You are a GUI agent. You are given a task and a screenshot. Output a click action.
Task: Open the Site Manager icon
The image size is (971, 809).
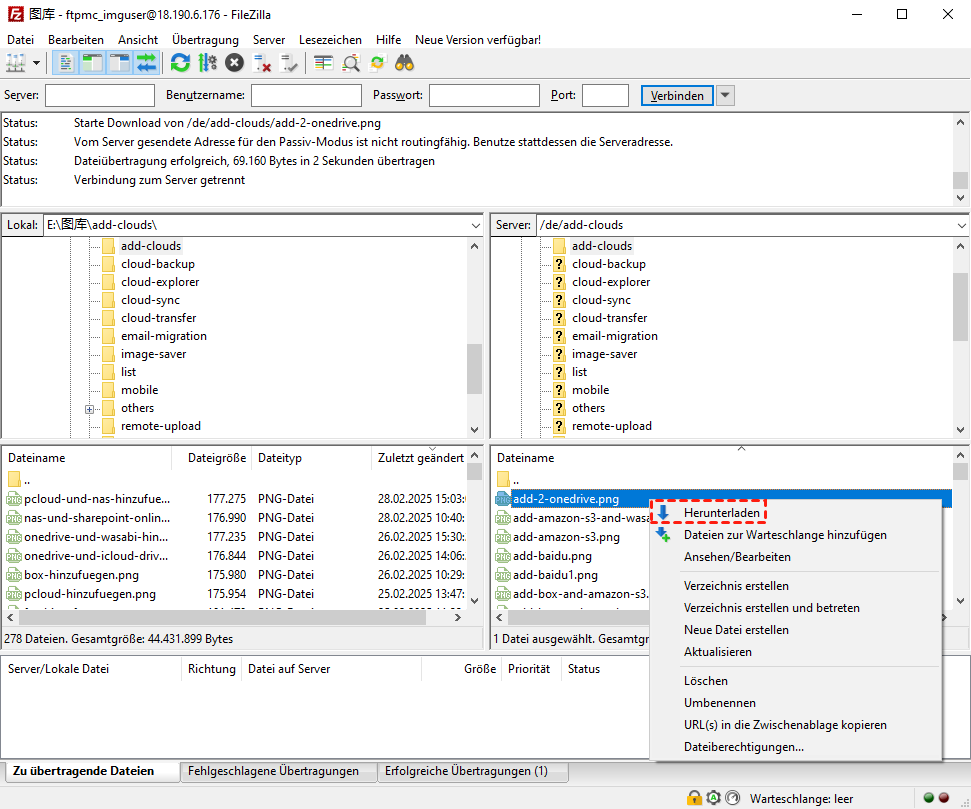coord(16,63)
